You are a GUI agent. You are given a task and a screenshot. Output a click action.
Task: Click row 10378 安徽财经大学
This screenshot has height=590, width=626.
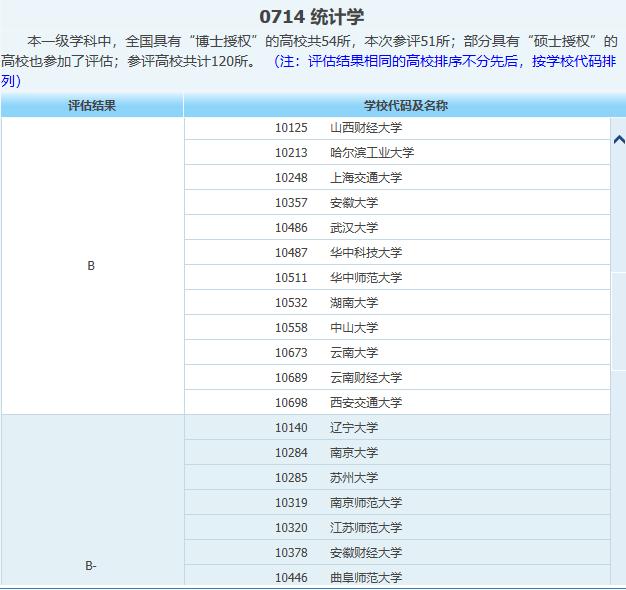tap(397, 553)
